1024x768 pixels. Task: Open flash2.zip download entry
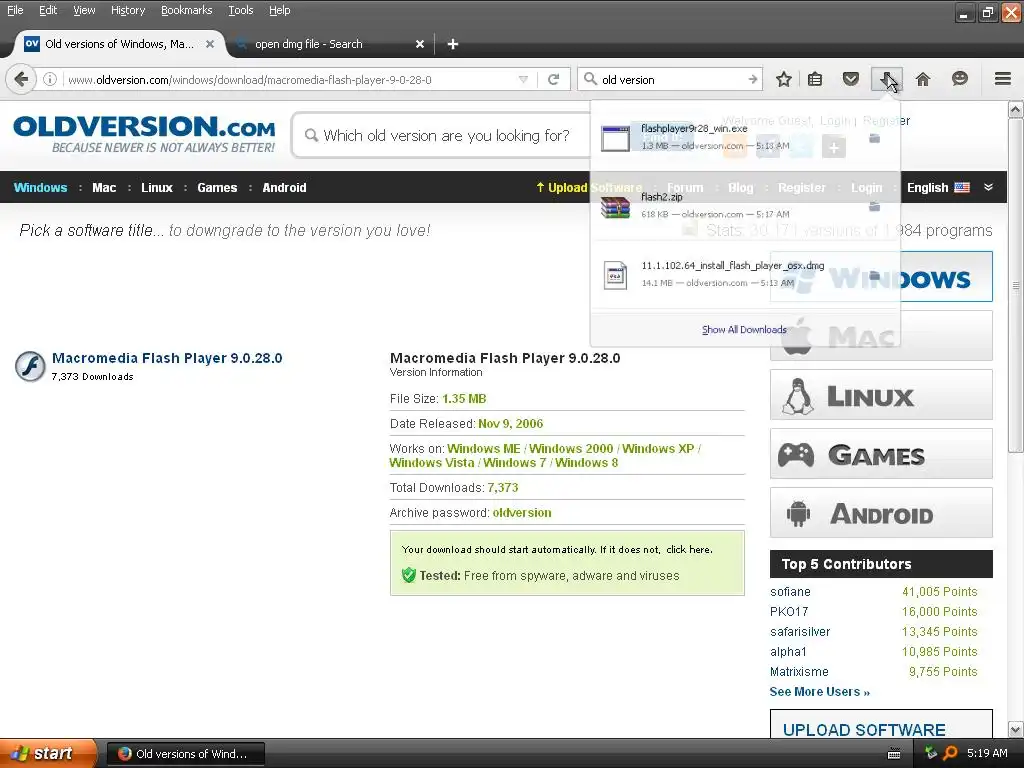pyautogui.click(x=725, y=206)
